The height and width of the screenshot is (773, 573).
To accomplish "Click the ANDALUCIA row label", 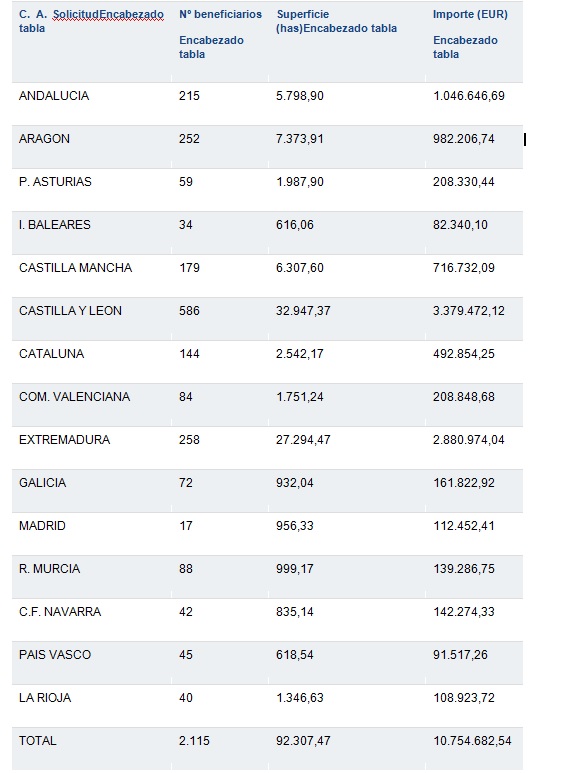I will 54,96.
